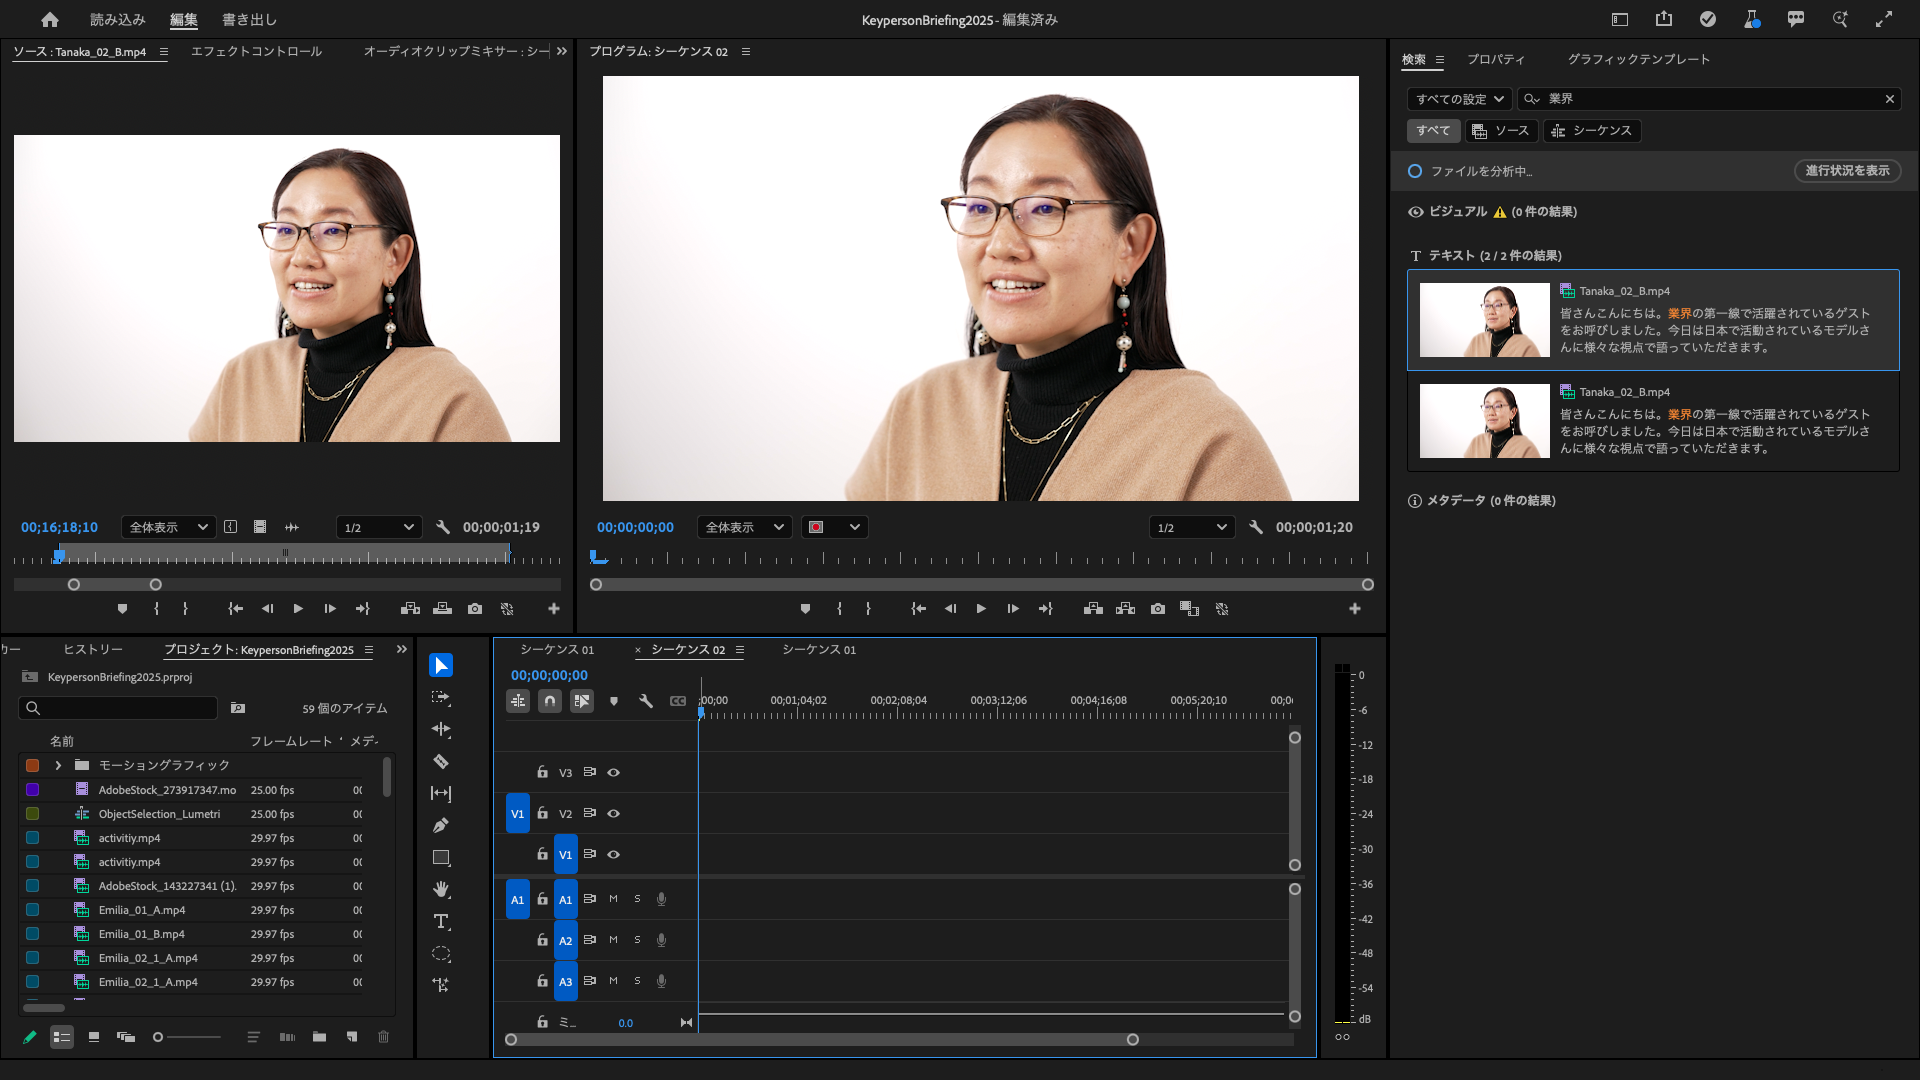Select the Type tool

(441, 922)
